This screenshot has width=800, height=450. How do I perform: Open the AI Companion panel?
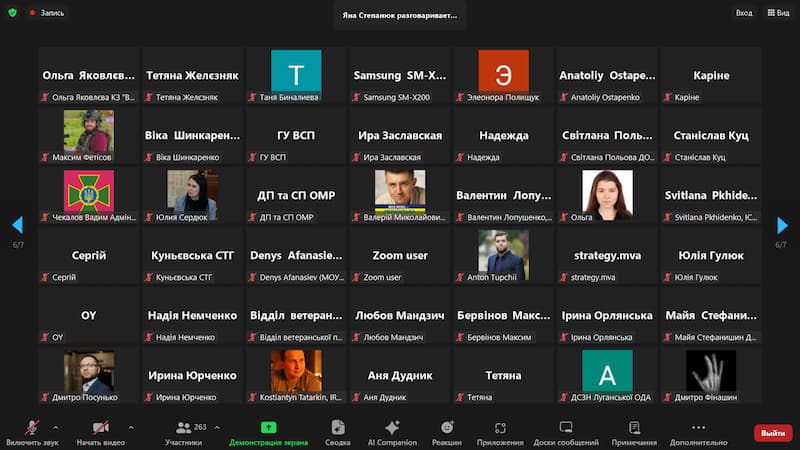392,431
